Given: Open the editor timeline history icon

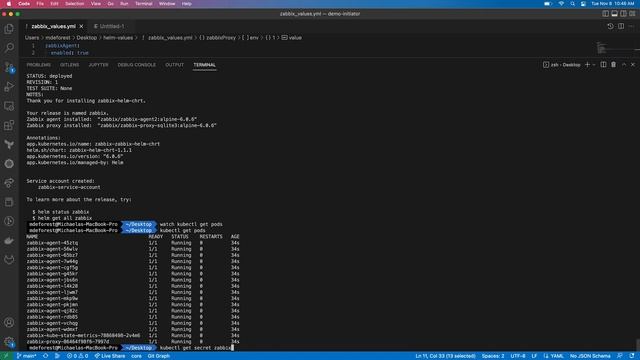Looking at the screenshot, I should coord(610,26).
